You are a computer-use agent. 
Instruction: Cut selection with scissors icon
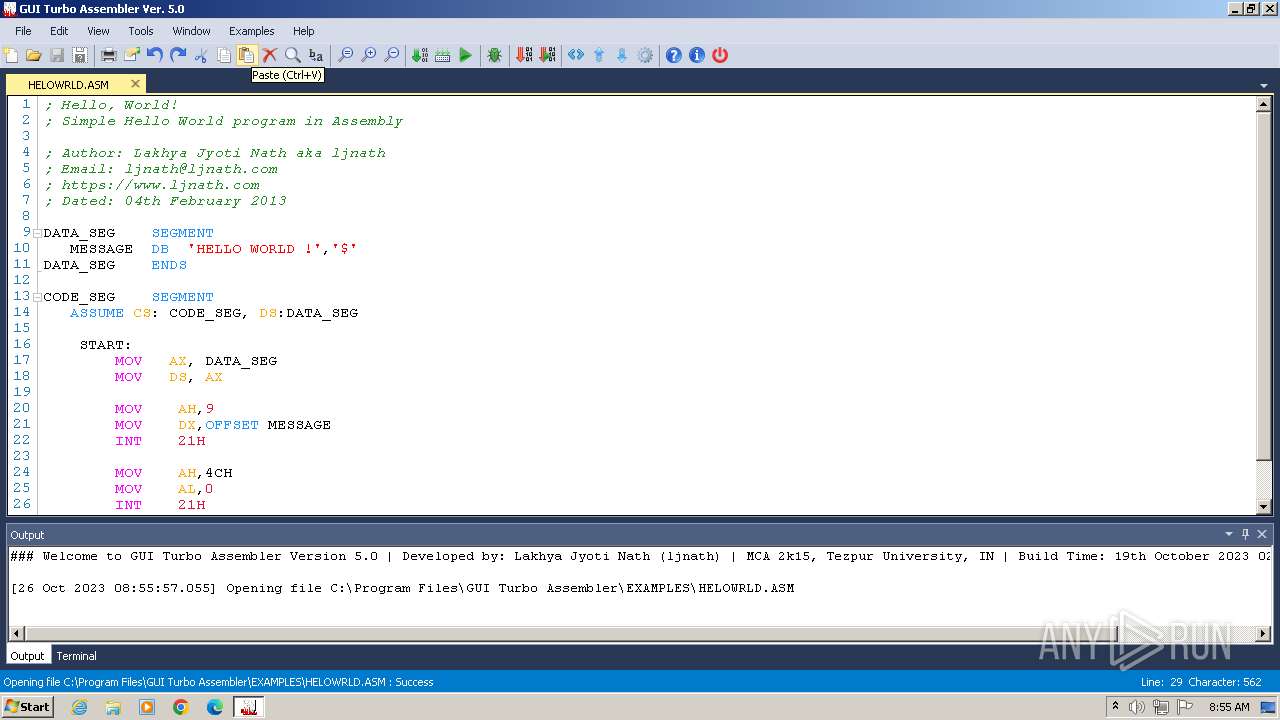pyautogui.click(x=201, y=55)
